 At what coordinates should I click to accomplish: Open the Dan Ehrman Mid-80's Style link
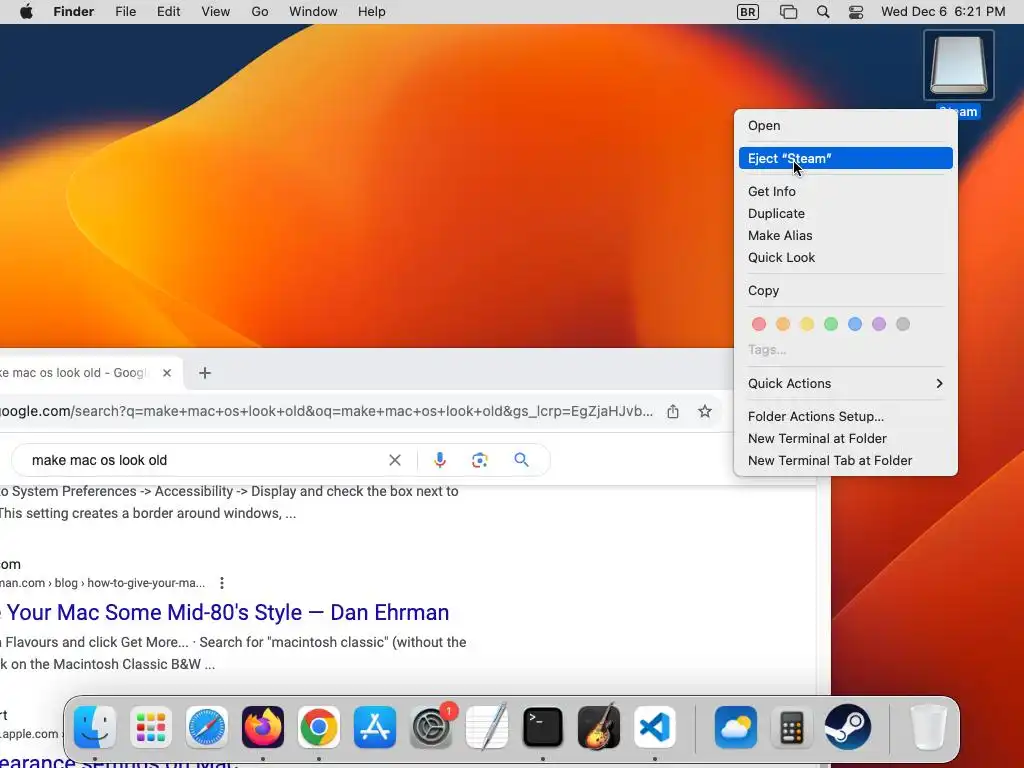click(225, 613)
